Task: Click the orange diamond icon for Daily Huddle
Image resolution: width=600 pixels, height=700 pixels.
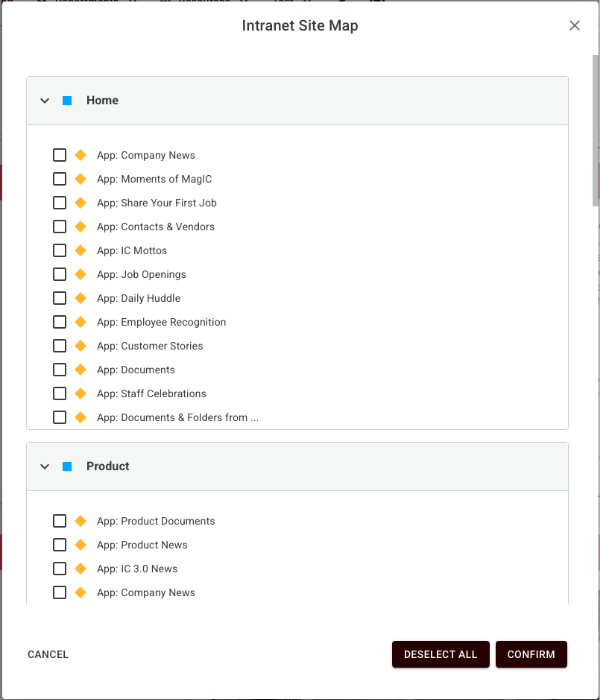Action: 81,299
